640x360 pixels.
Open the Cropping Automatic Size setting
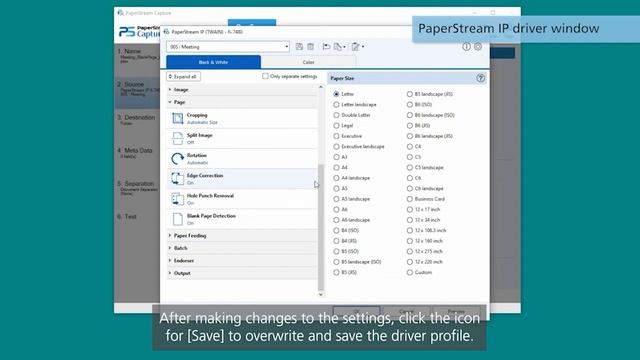pos(242,118)
